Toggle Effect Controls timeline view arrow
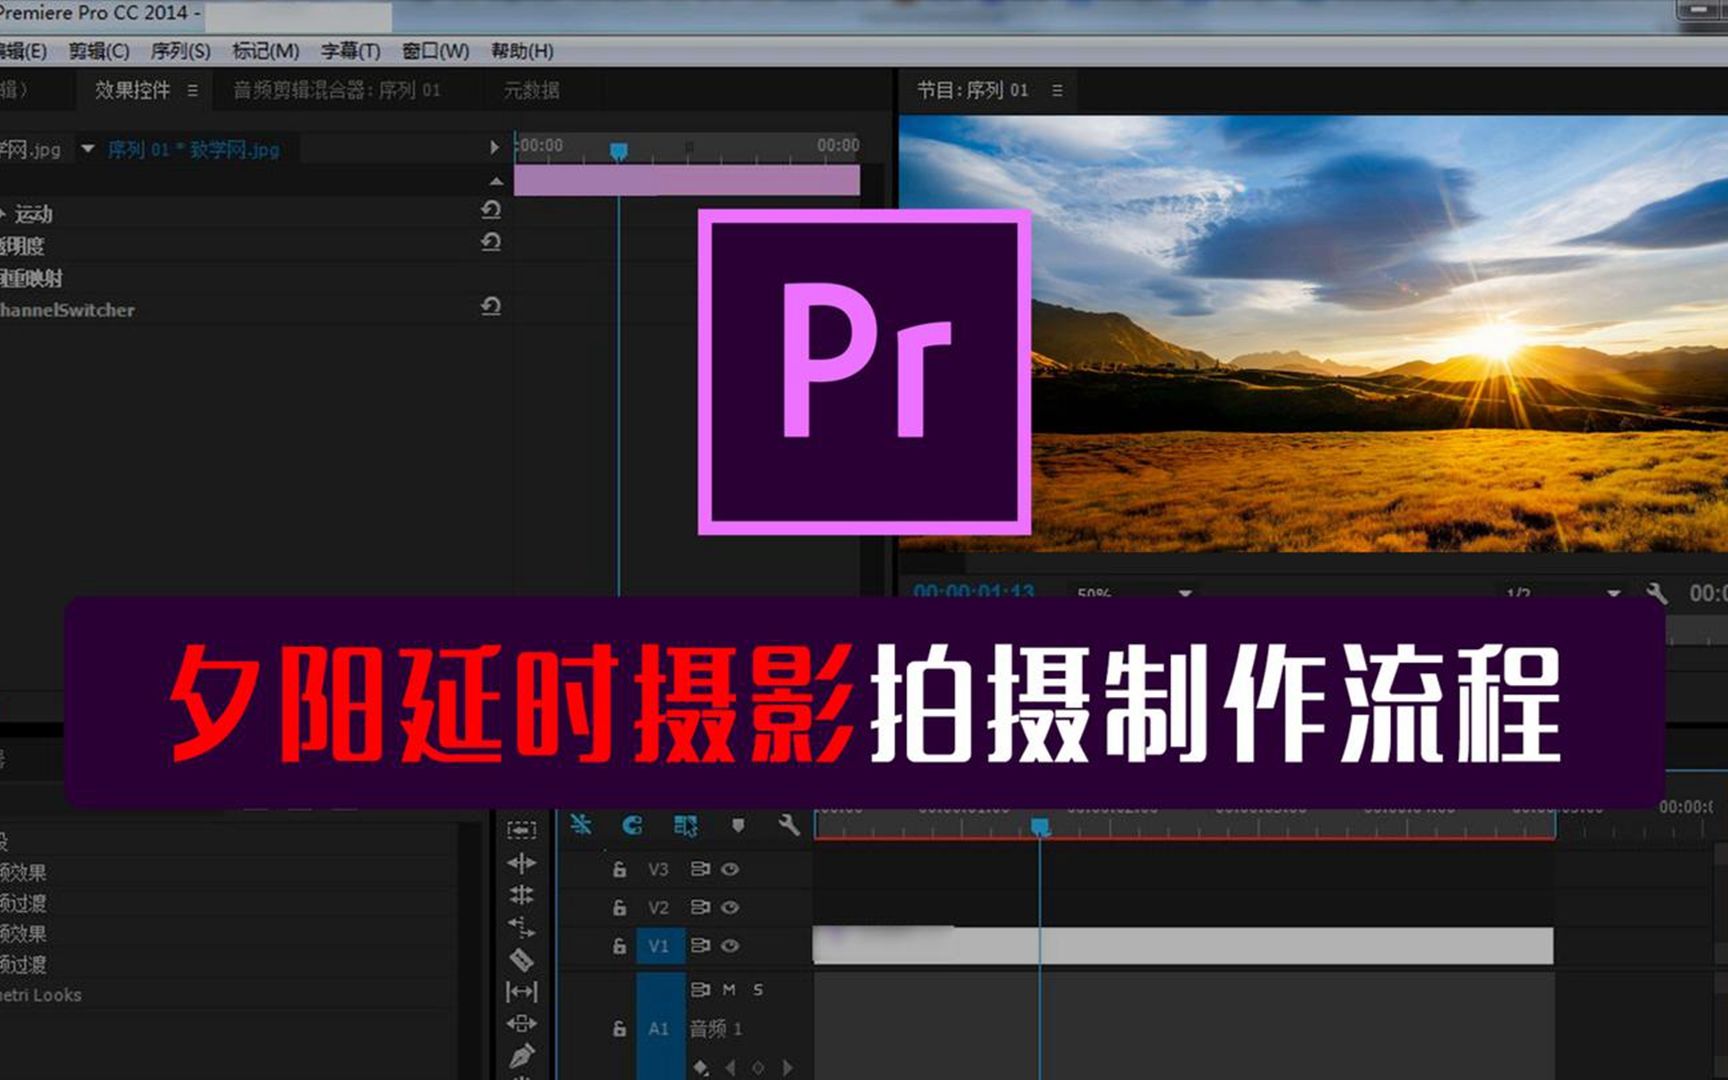This screenshot has width=1728, height=1080. click(494, 147)
